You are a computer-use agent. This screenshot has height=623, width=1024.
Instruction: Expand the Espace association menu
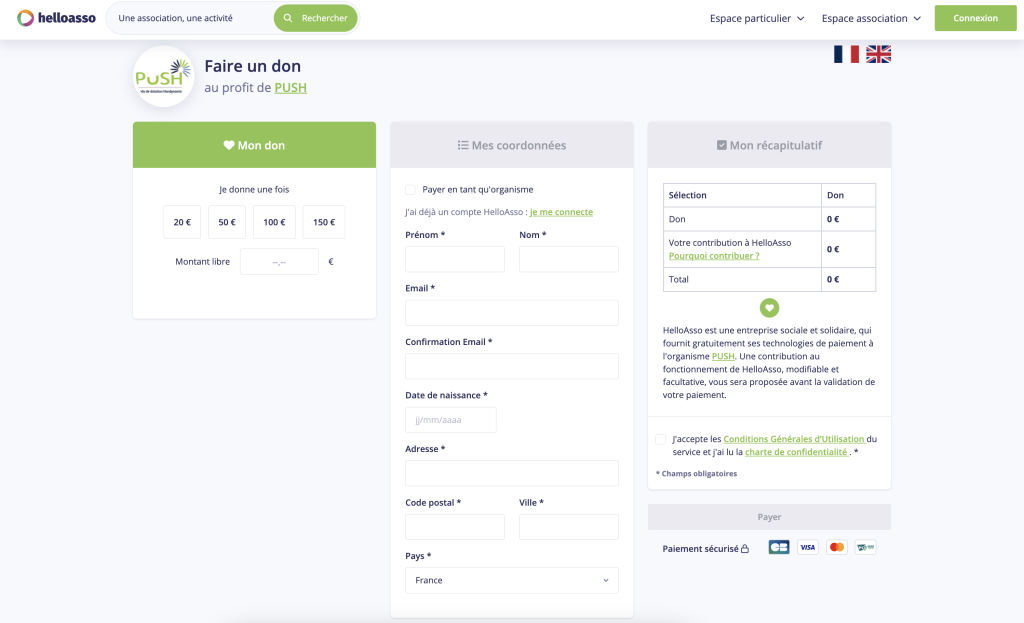(871, 18)
